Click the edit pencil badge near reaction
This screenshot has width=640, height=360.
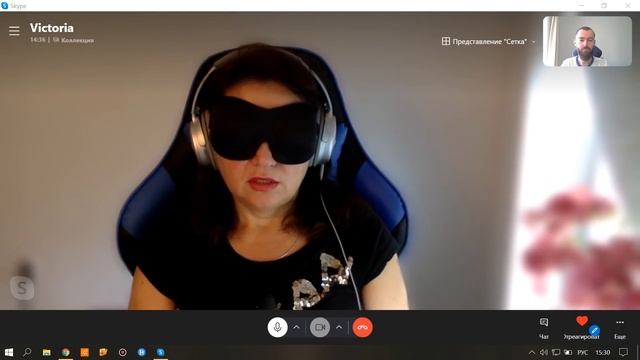pos(594,330)
